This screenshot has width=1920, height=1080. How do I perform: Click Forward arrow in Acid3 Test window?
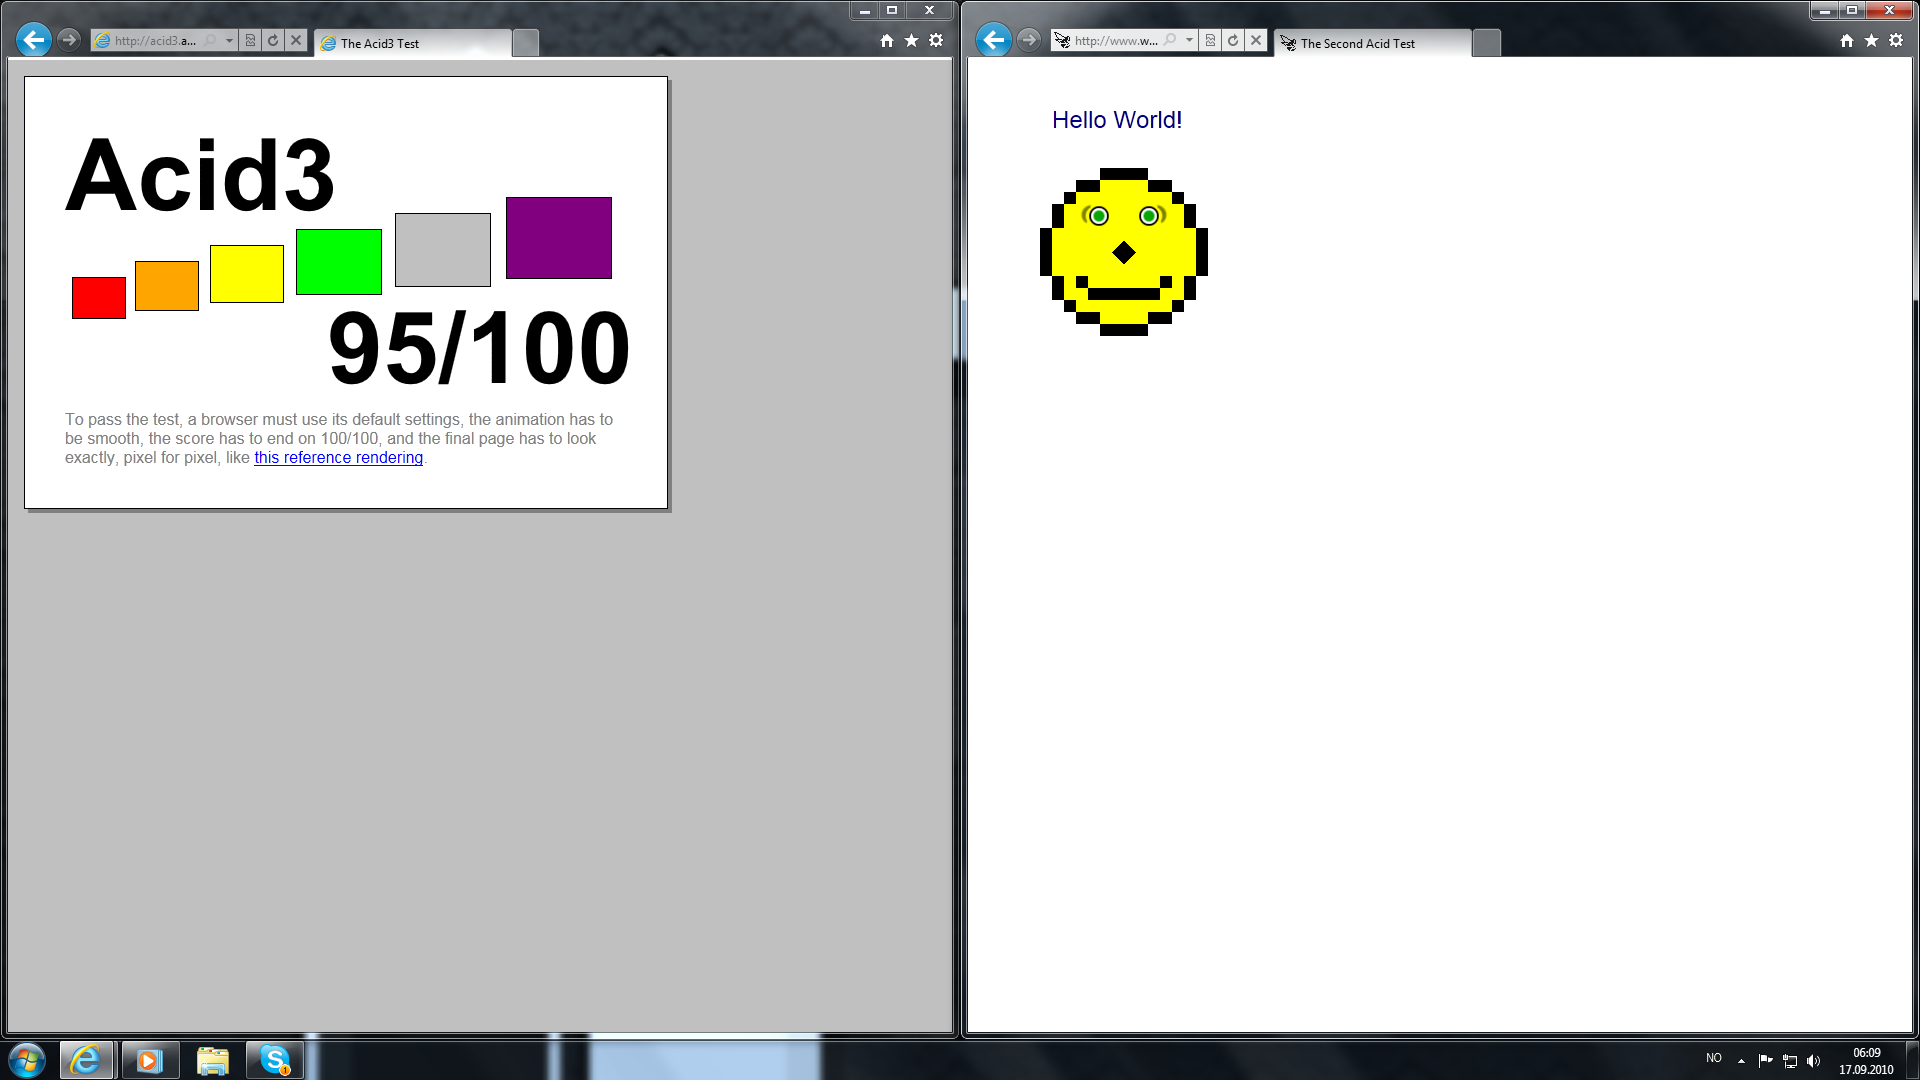tap(69, 40)
